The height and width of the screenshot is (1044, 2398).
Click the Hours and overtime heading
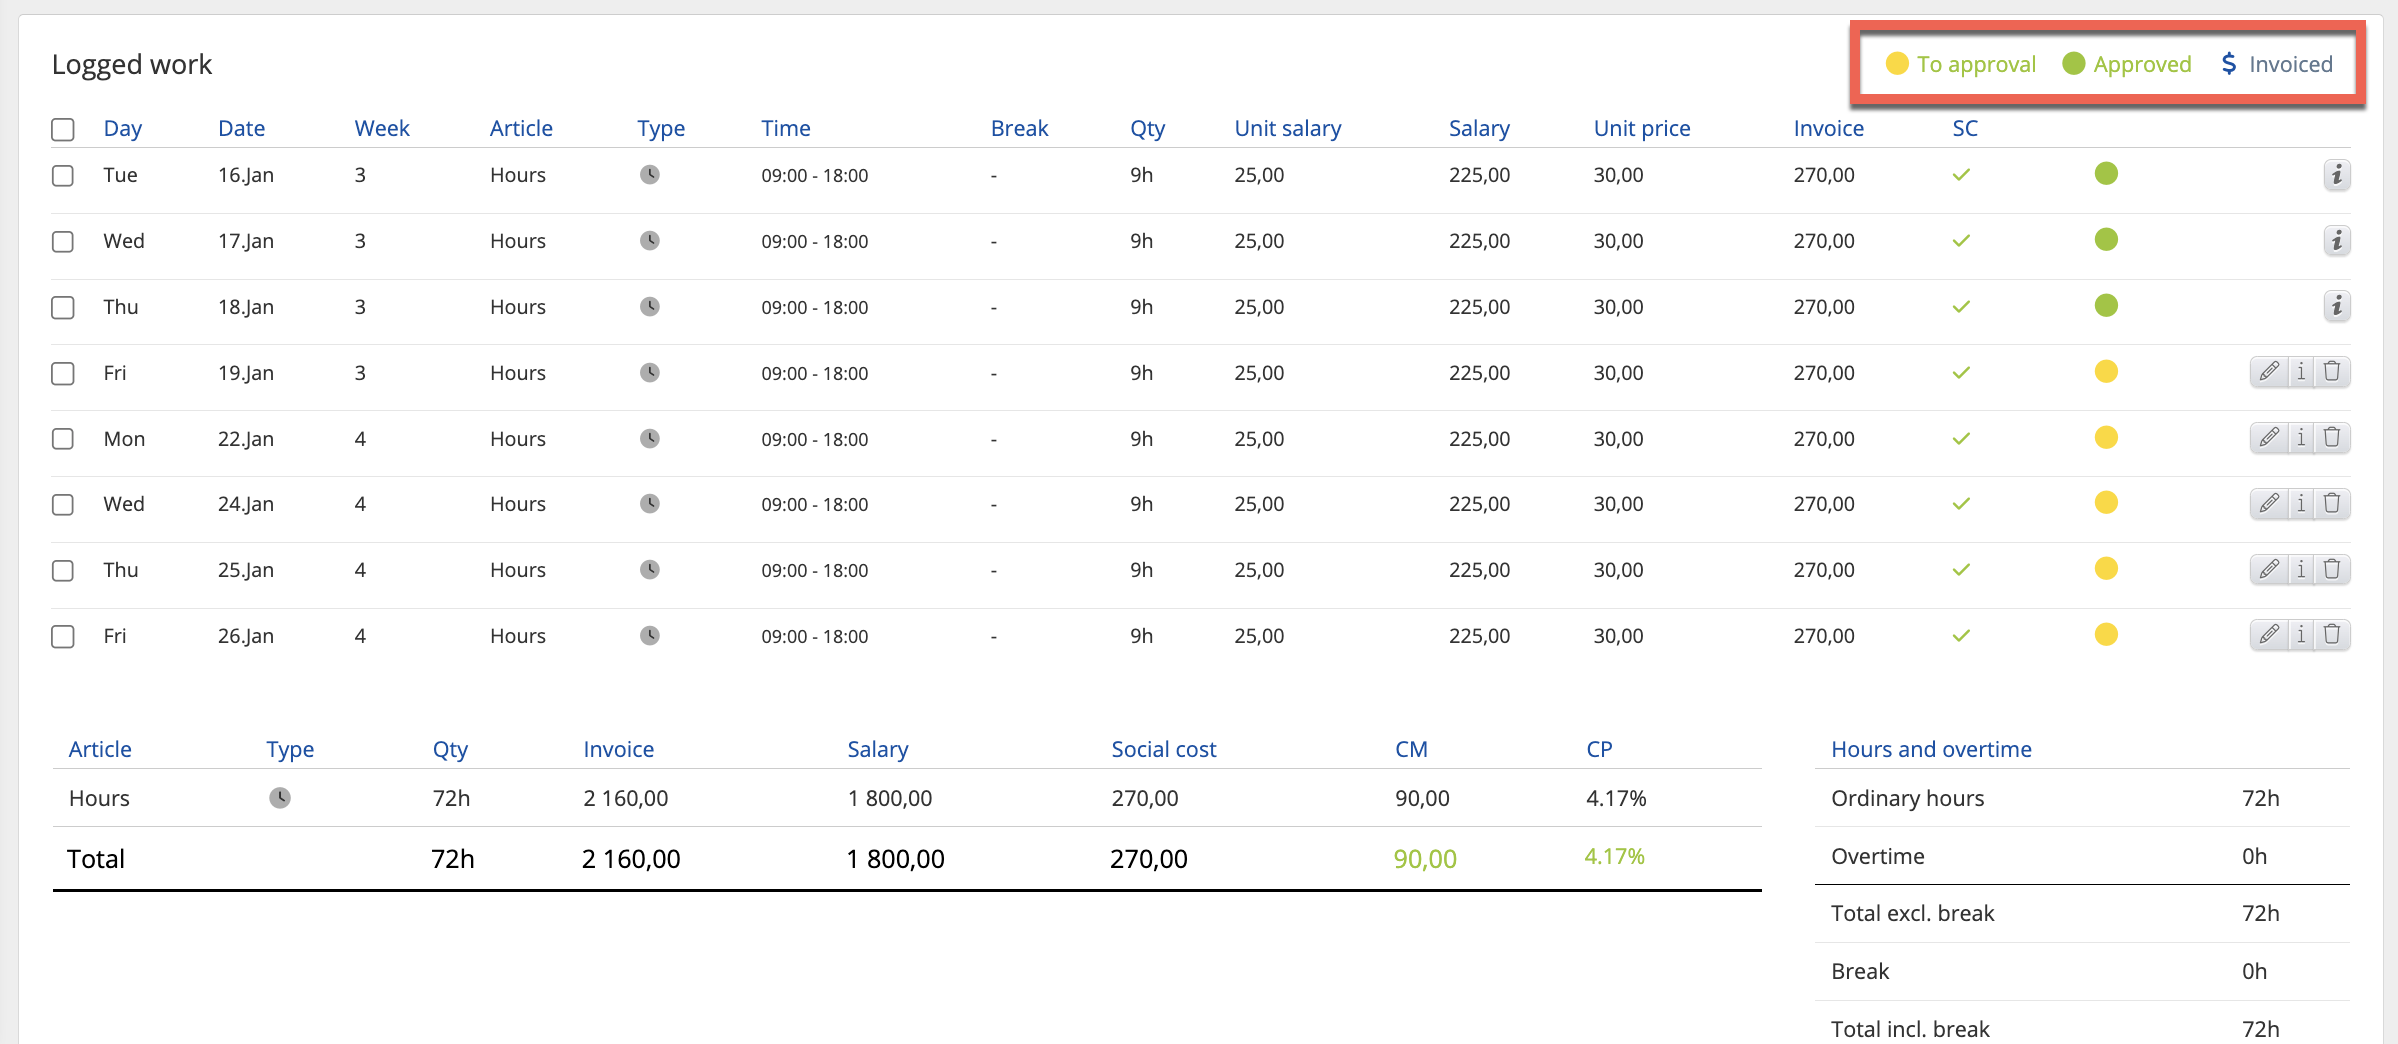(1931, 749)
